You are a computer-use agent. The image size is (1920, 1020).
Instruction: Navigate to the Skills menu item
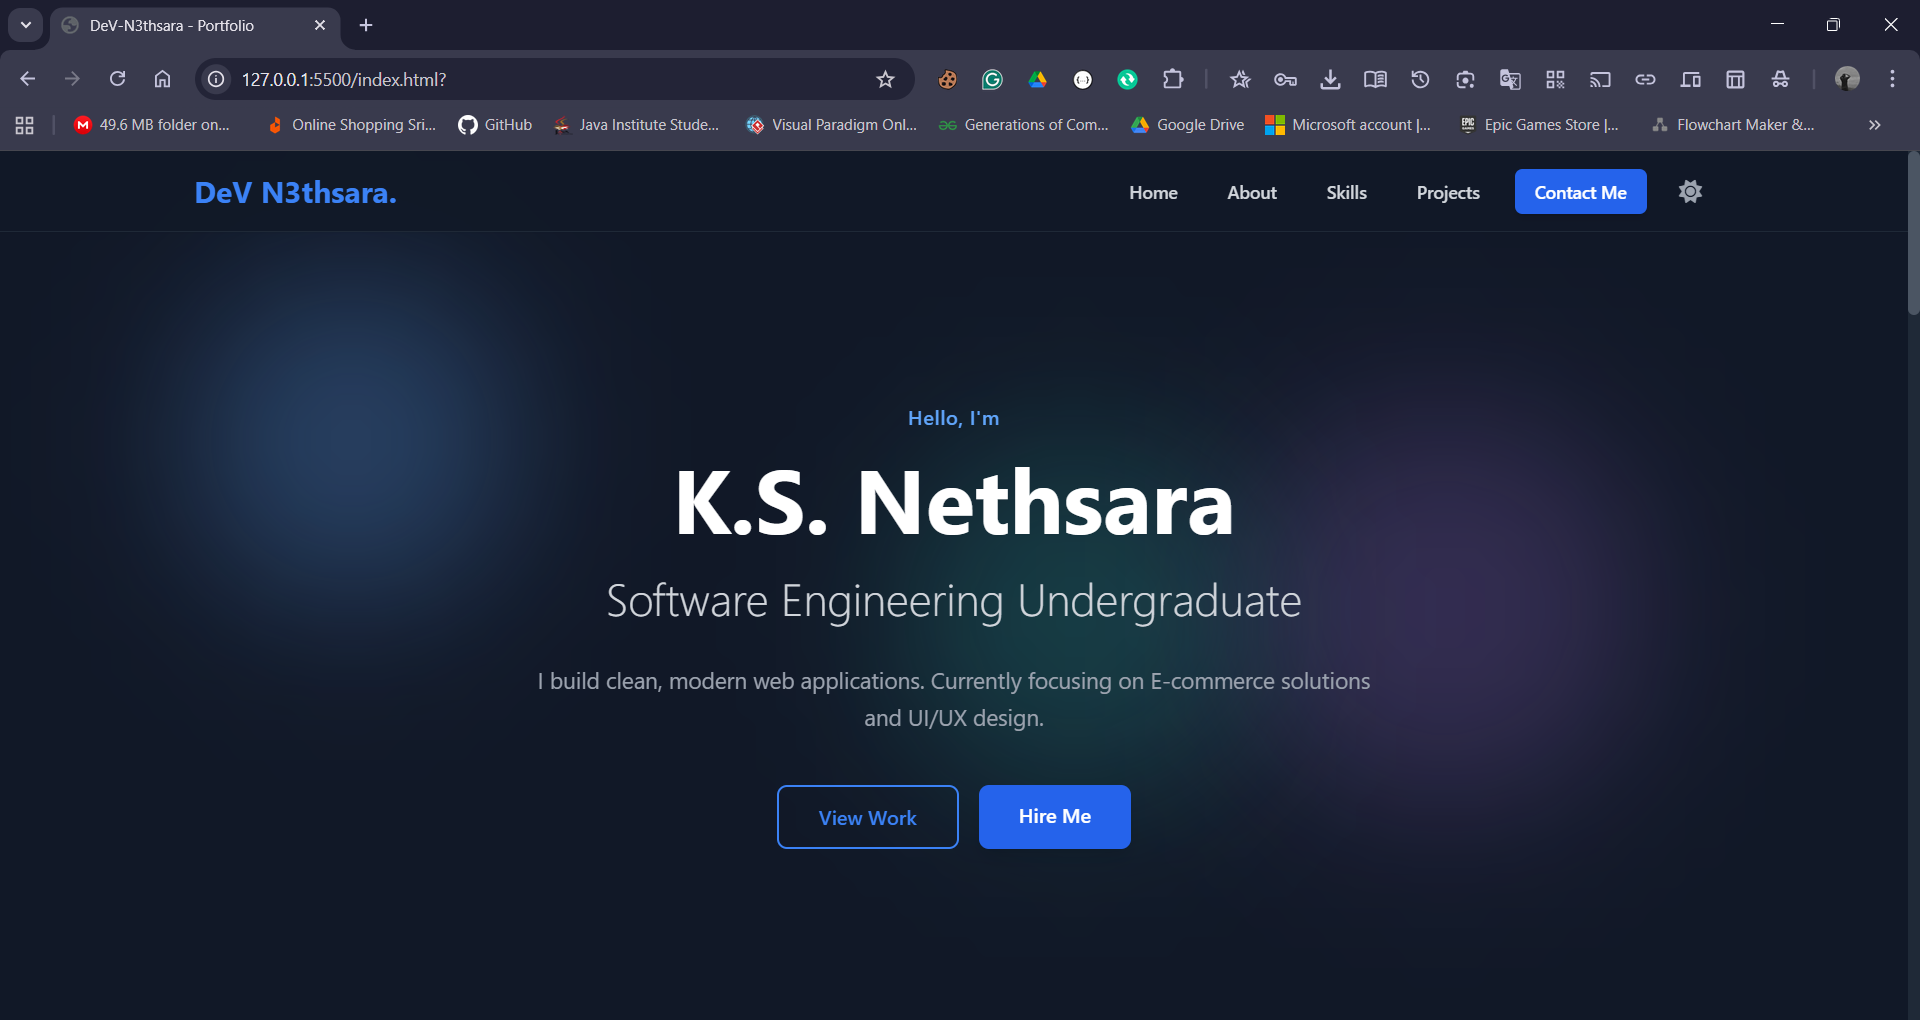pos(1346,192)
